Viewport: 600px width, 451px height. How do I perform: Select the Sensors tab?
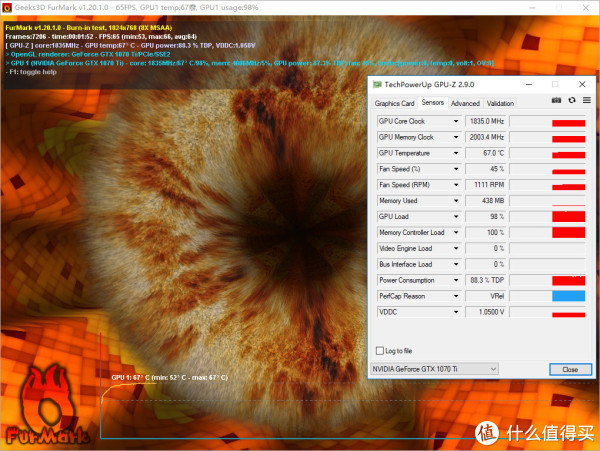433,103
